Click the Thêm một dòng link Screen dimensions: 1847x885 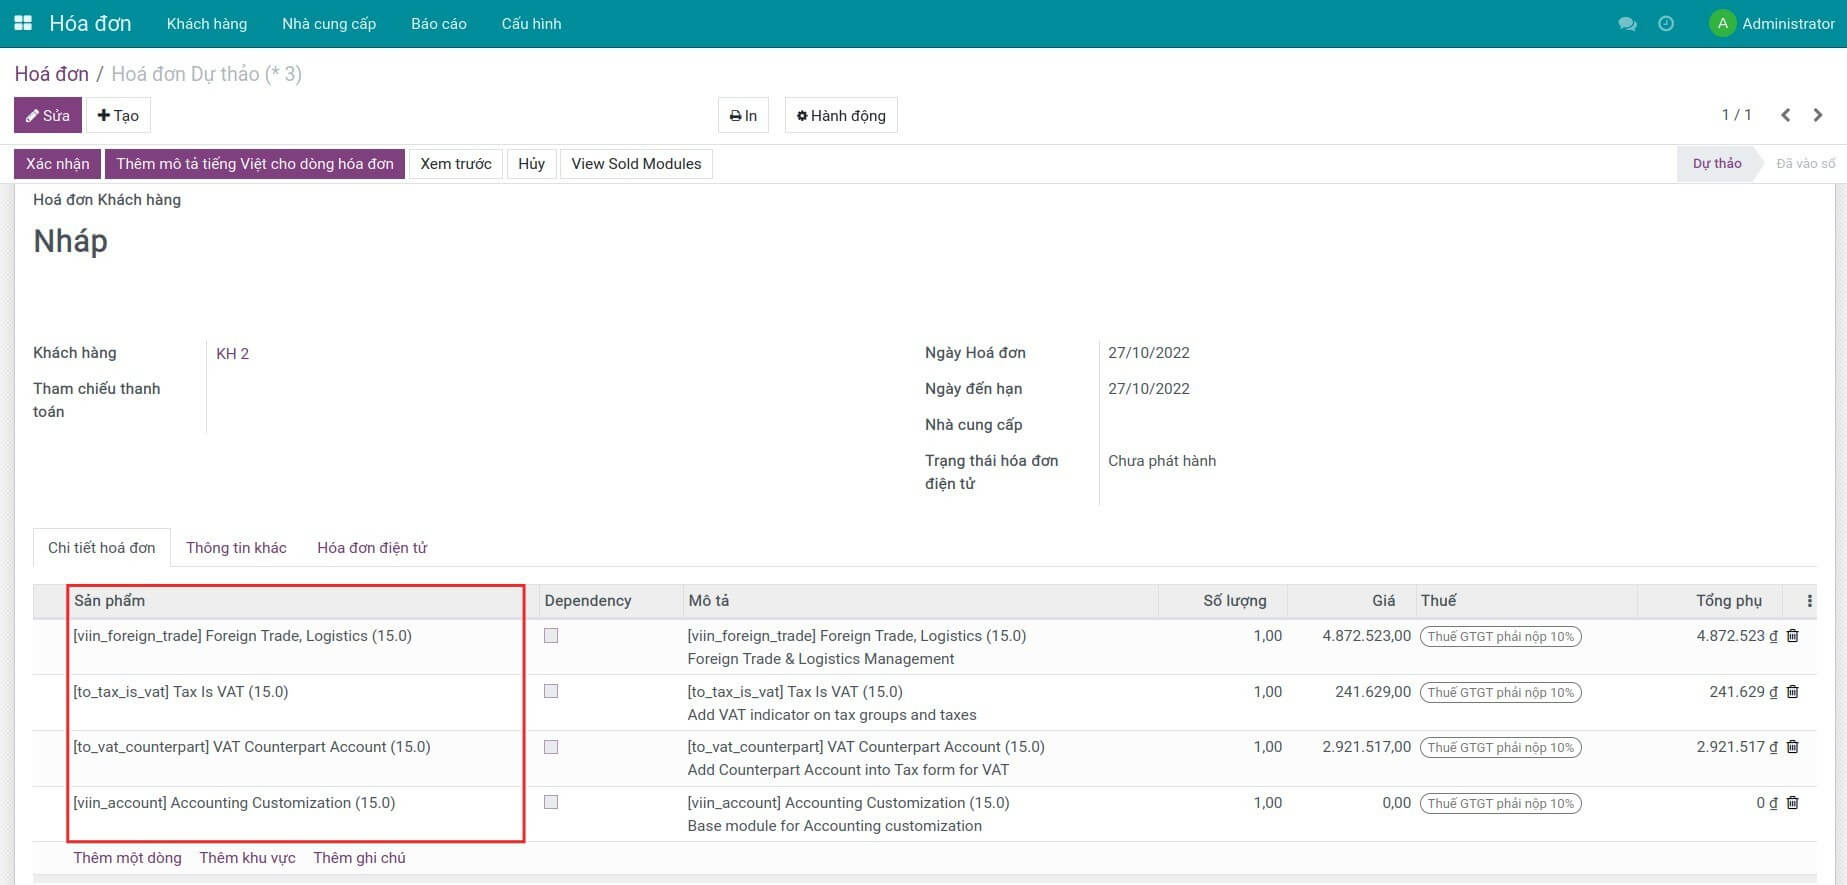(127, 858)
